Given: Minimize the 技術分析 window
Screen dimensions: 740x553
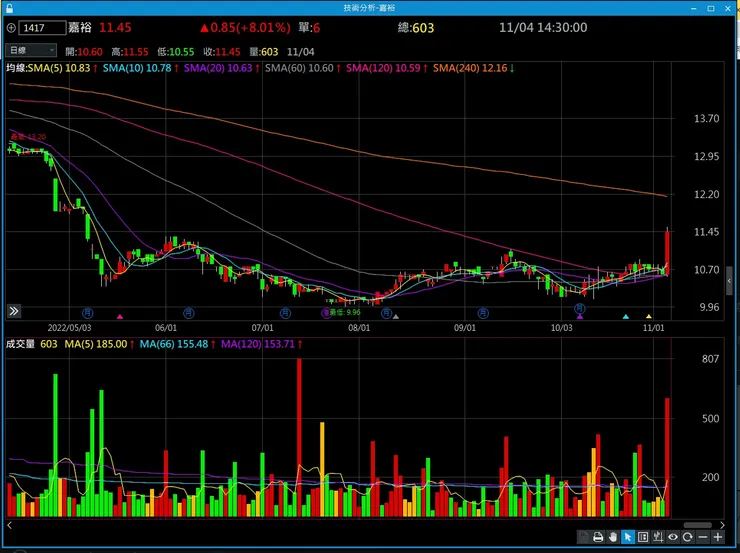Looking at the screenshot, I should click(x=694, y=8).
